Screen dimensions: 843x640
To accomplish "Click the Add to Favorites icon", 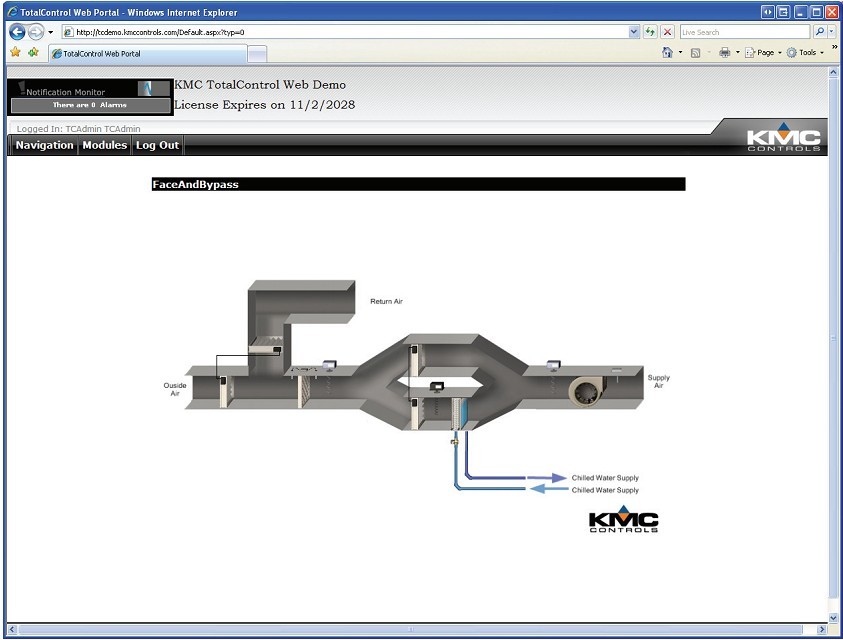I will [33, 52].
